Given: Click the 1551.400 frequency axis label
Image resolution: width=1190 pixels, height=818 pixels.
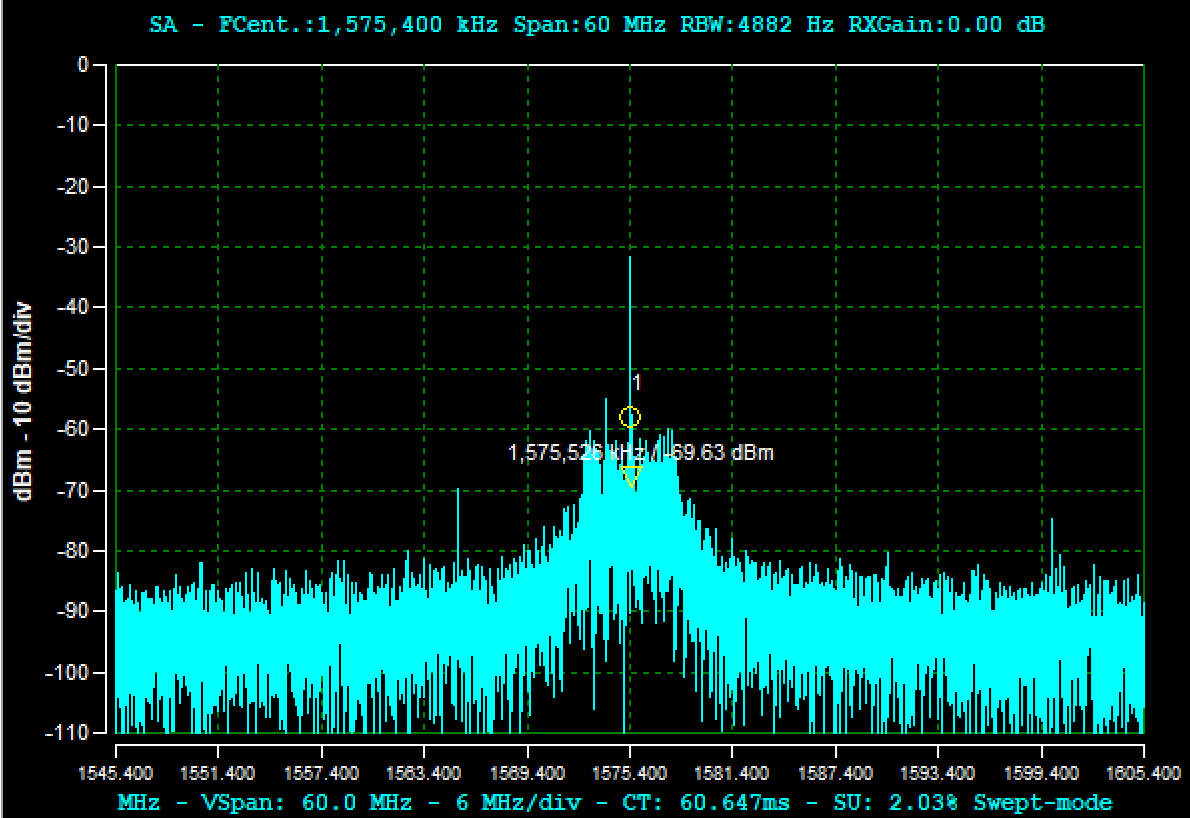Looking at the screenshot, I should pos(218,773).
